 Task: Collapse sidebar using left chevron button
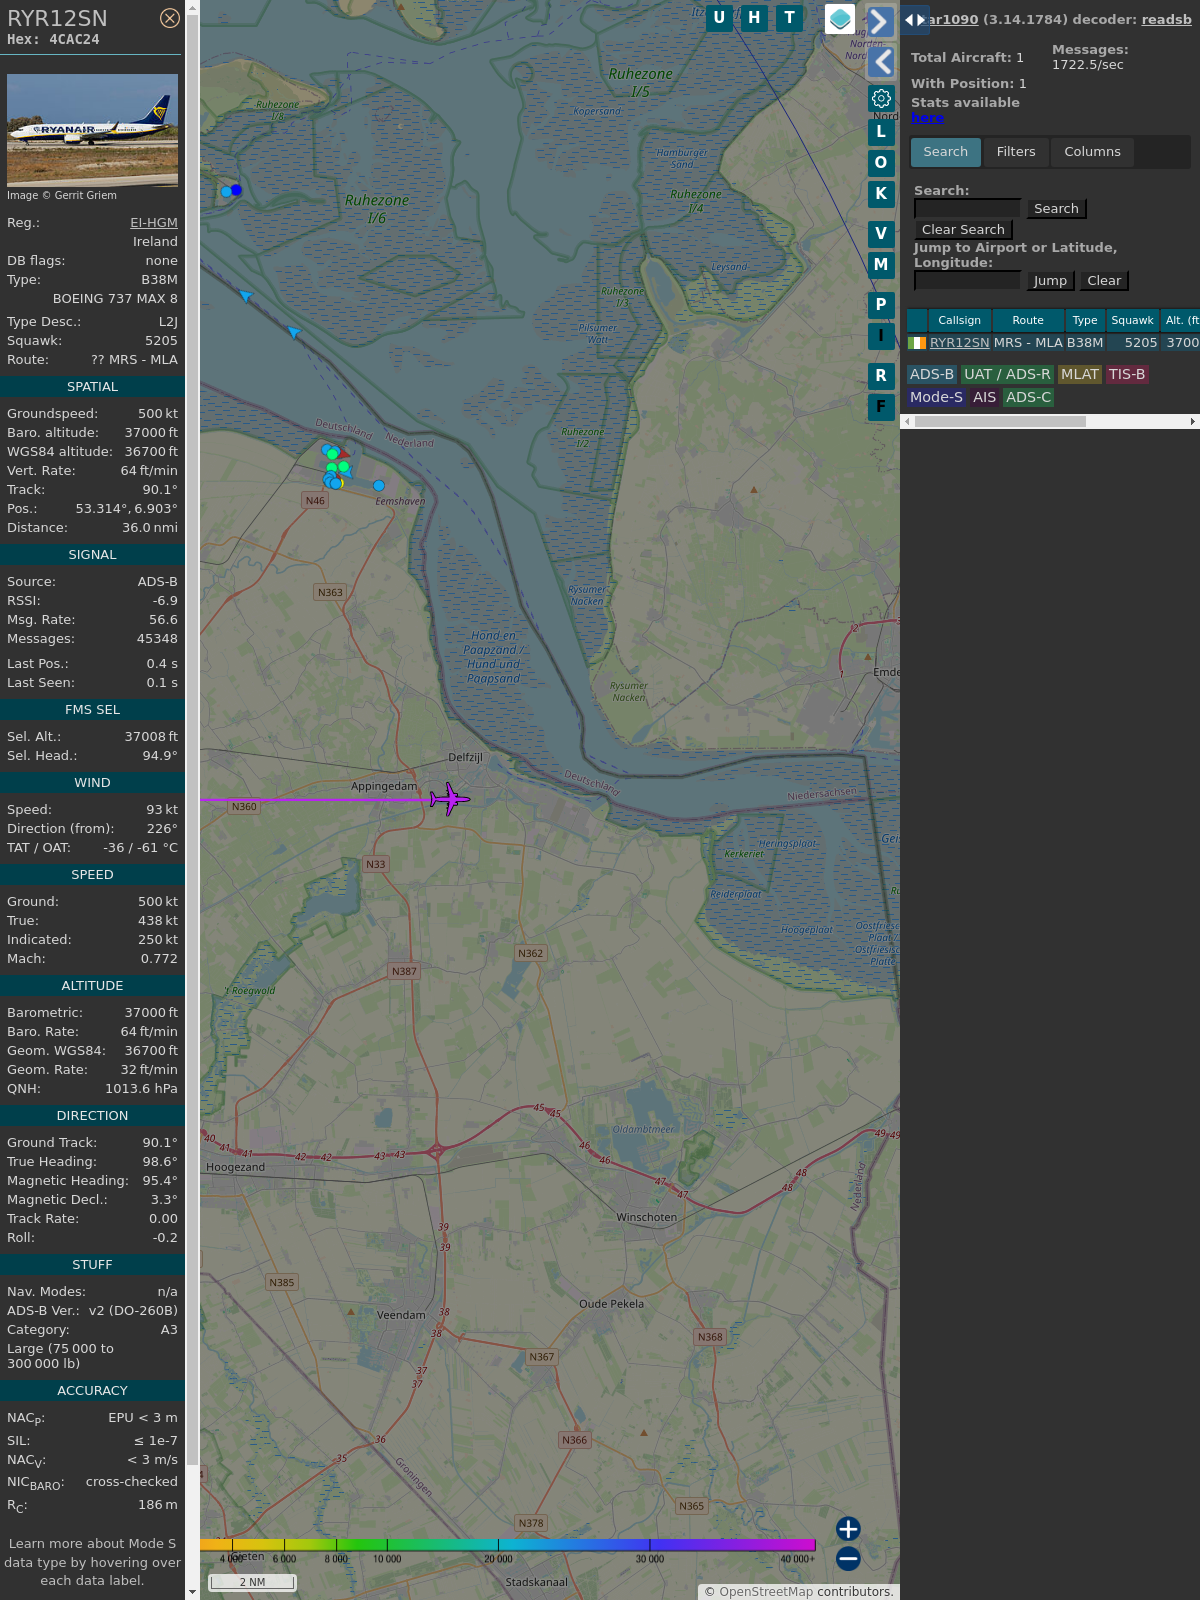tap(881, 62)
